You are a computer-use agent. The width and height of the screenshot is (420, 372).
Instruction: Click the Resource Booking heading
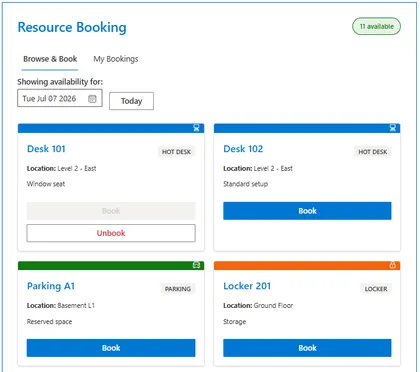coord(72,27)
